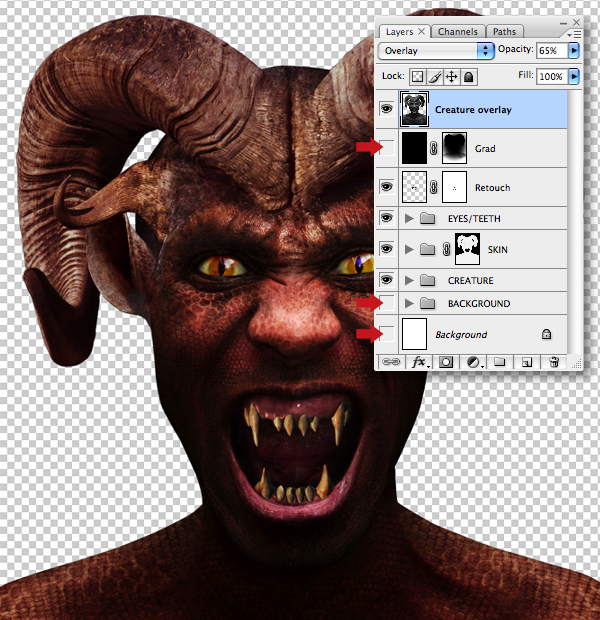The width and height of the screenshot is (600, 620).
Task: Open the layer style fx menu
Action: coord(419,362)
